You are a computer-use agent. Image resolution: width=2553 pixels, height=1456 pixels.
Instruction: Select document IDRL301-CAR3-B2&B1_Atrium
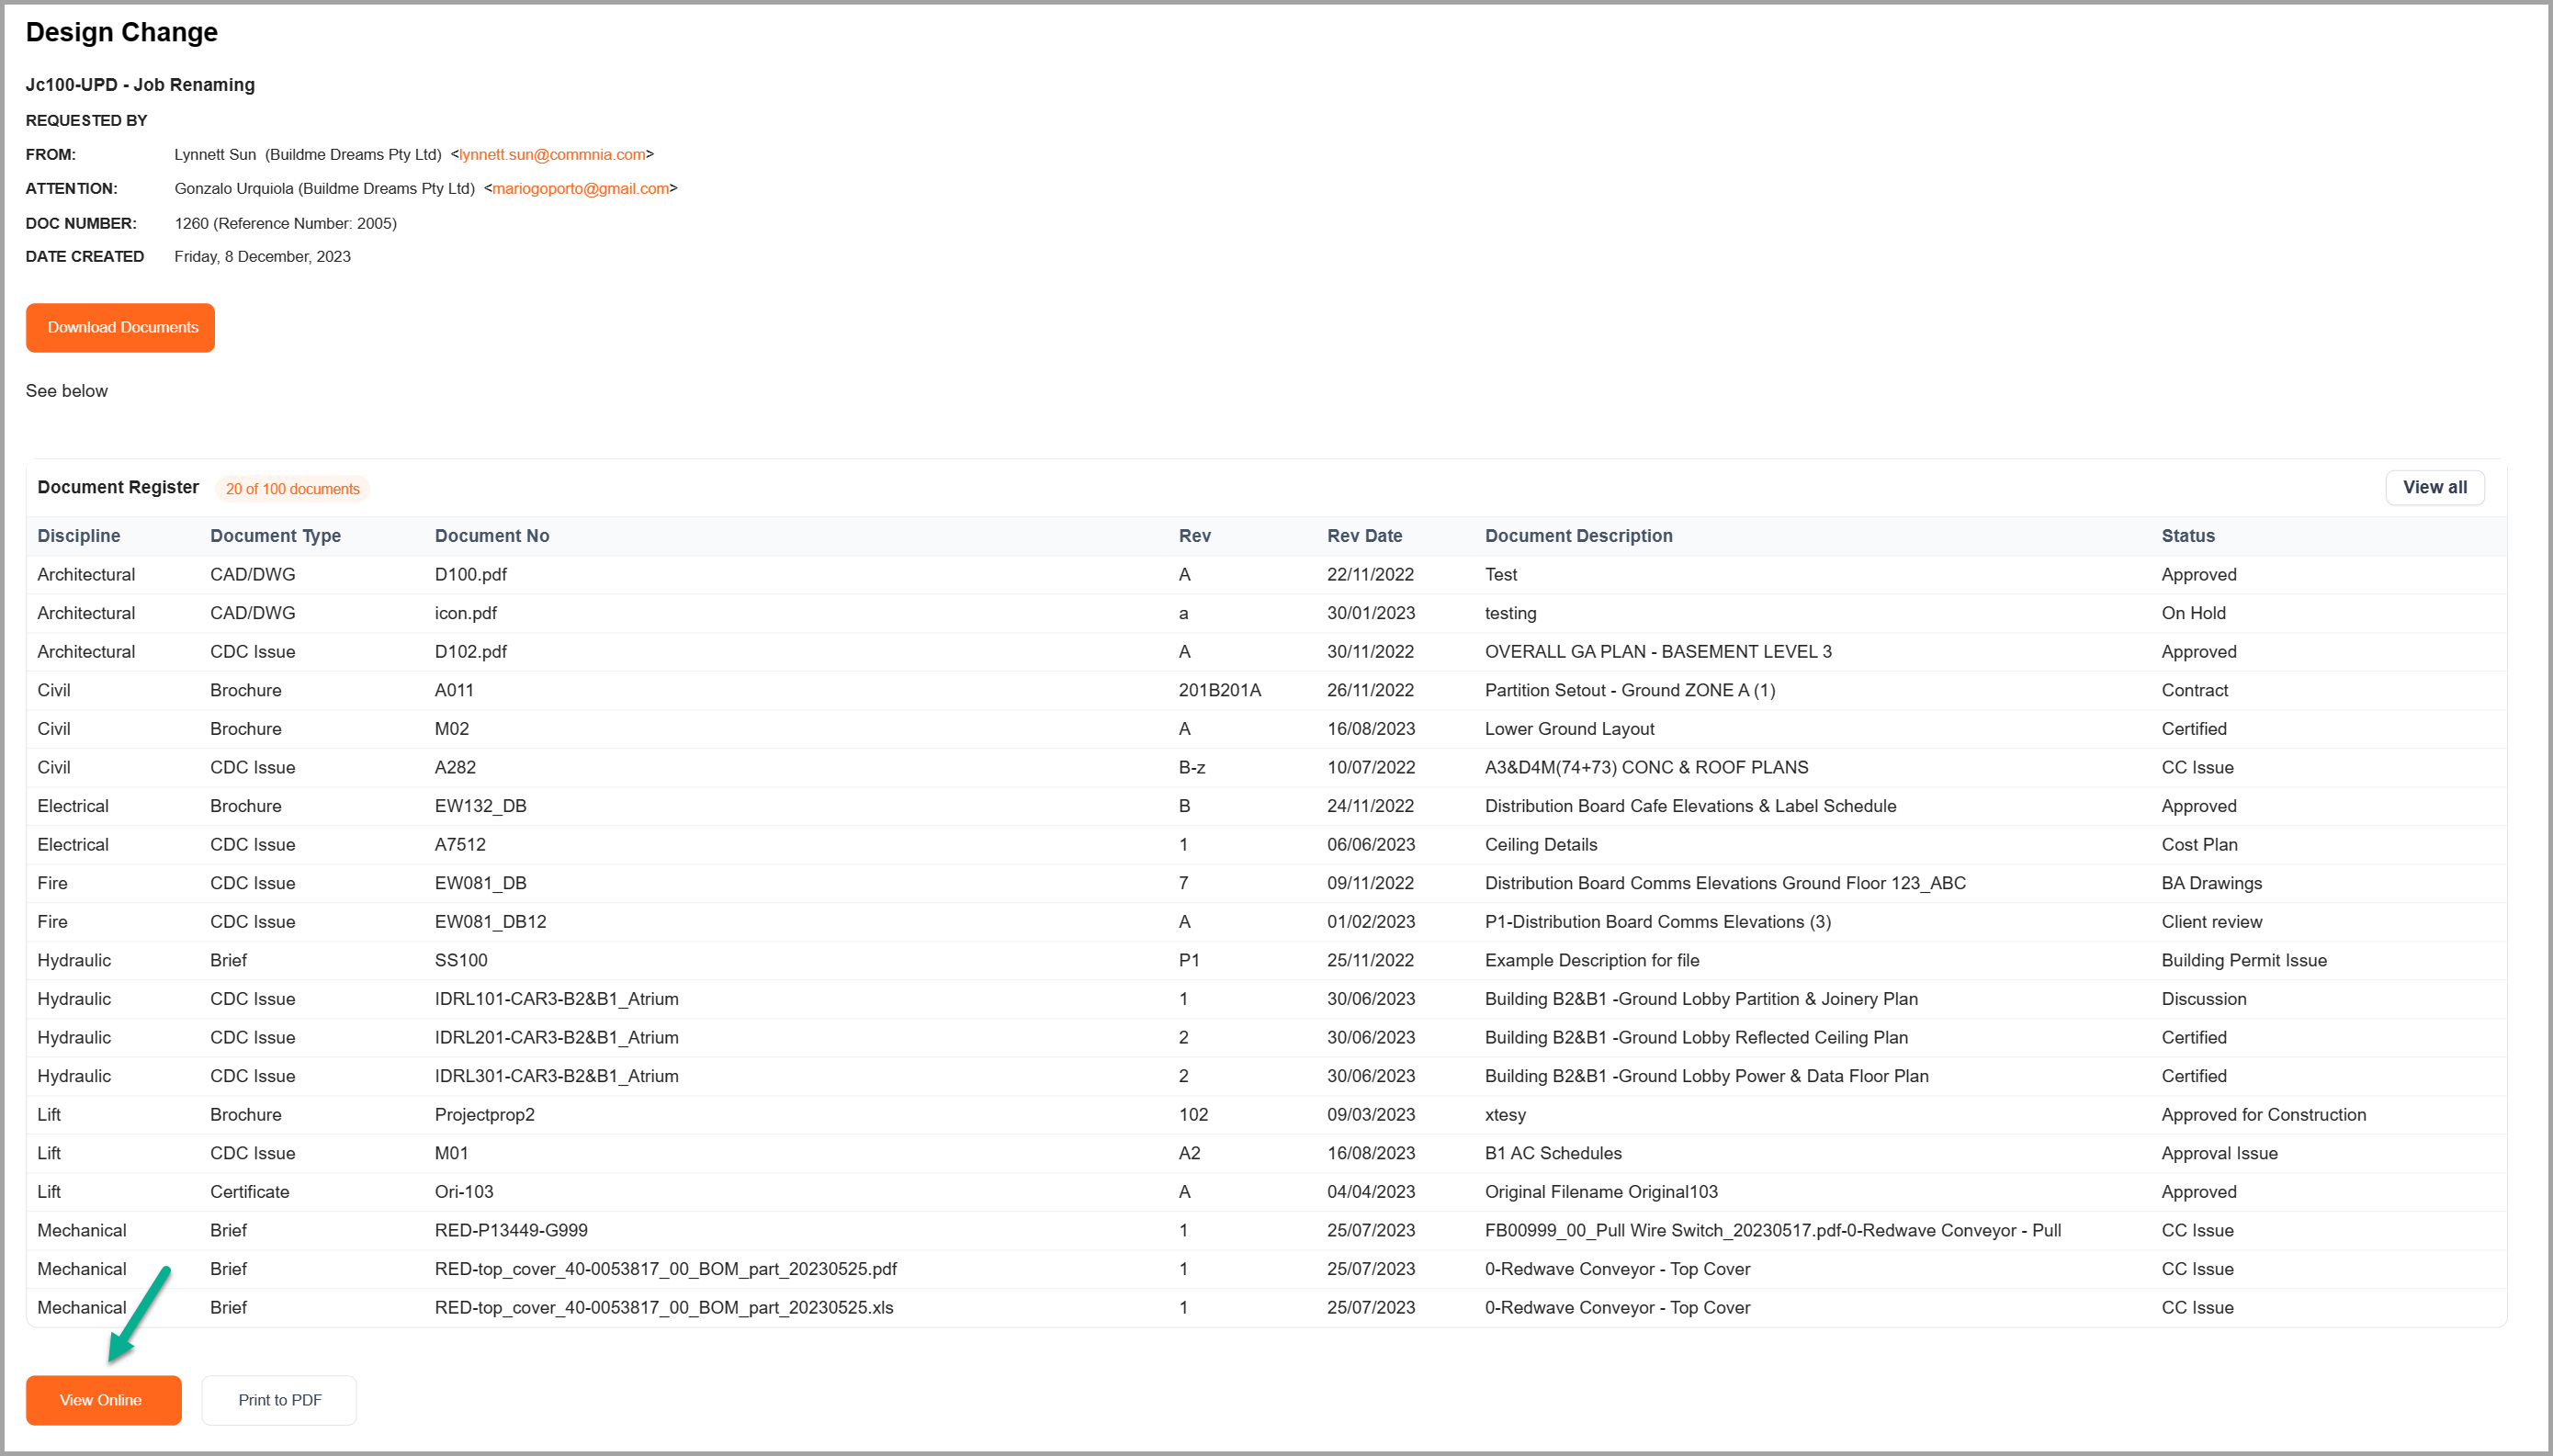(556, 1076)
